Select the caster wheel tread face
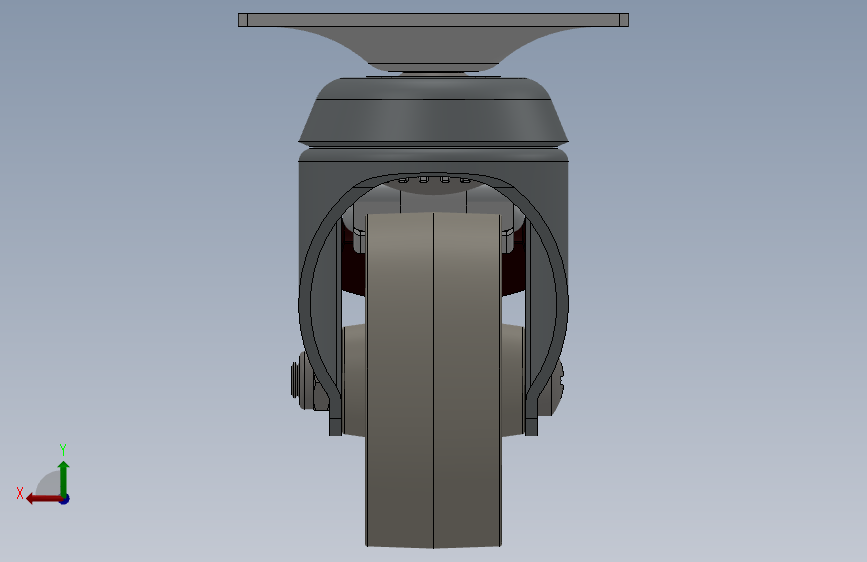This screenshot has height=562, width=867. tap(434, 380)
